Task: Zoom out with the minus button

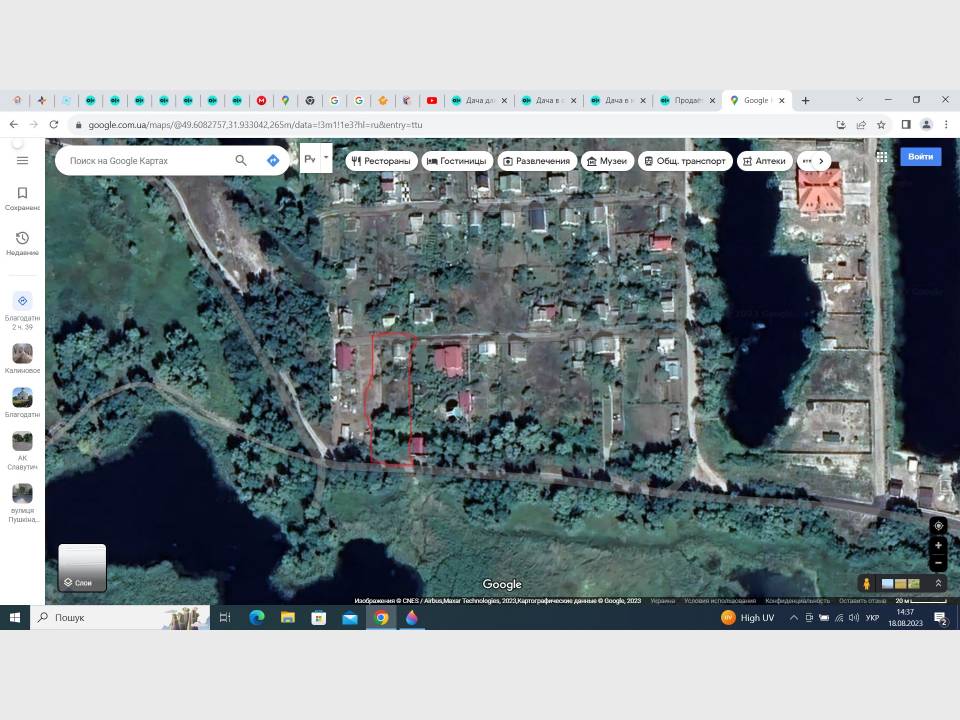Action: pyautogui.click(x=938, y=562)
